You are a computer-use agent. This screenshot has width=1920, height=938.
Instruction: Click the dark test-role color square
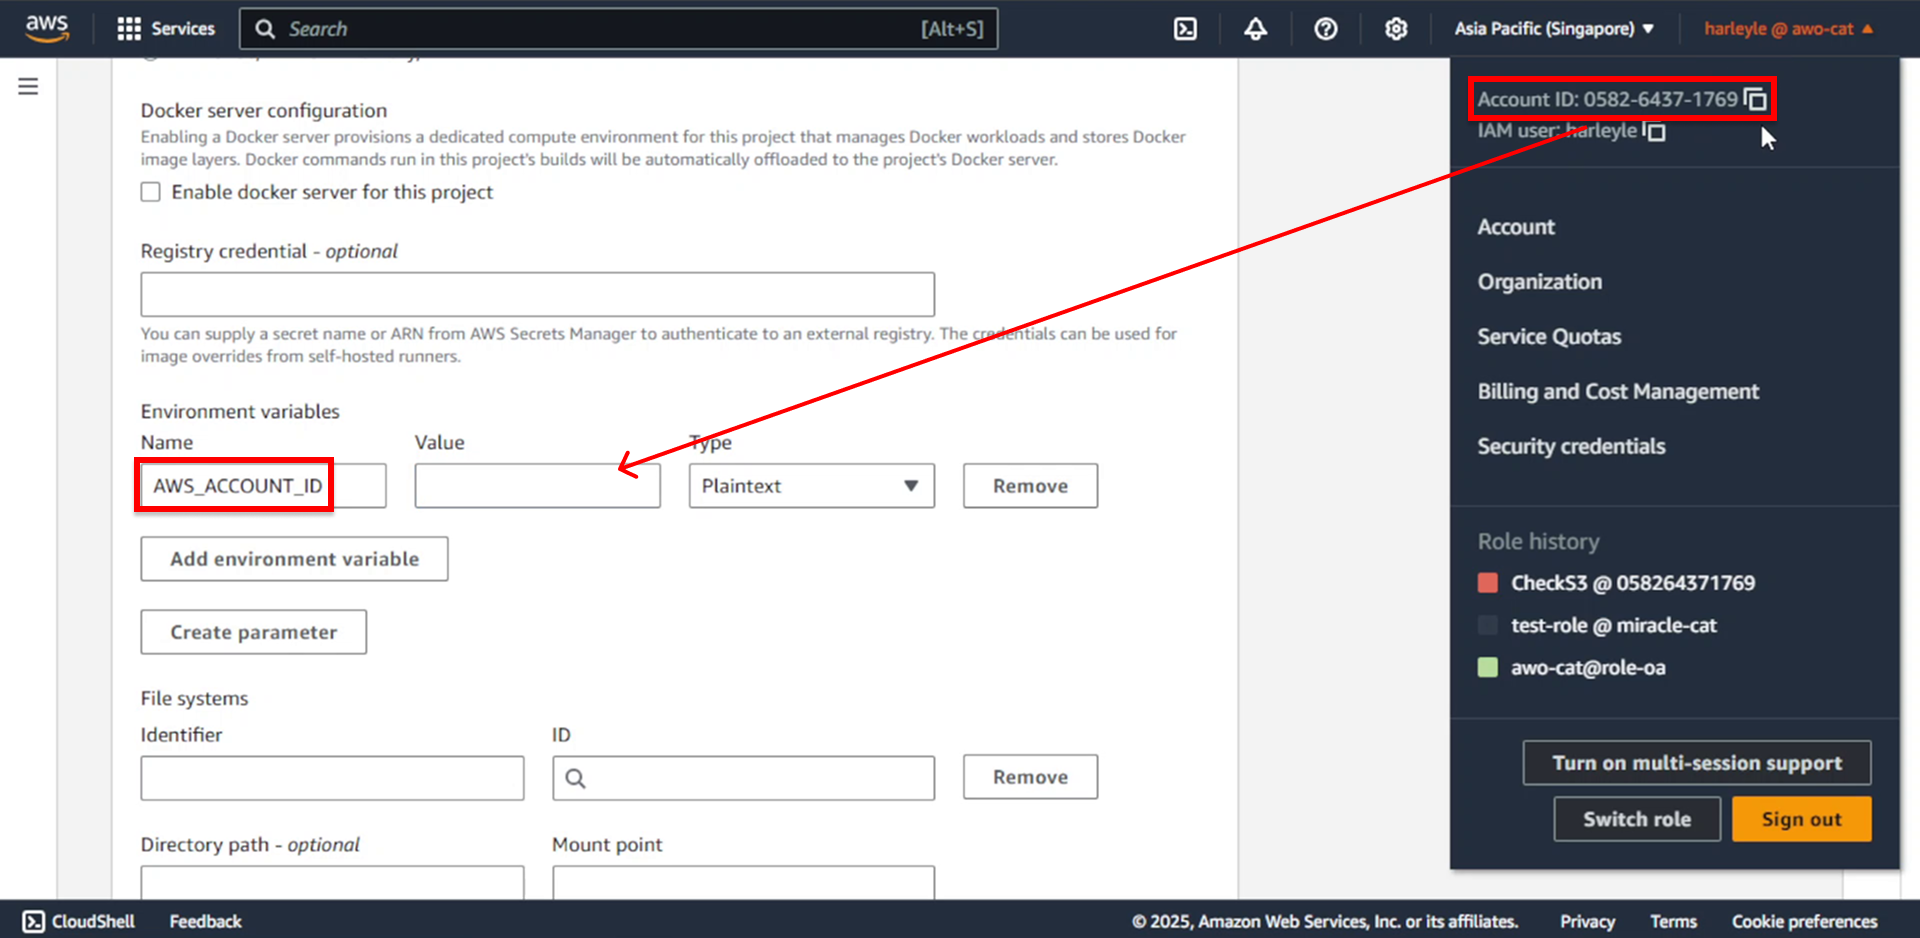pos(1488,625)
